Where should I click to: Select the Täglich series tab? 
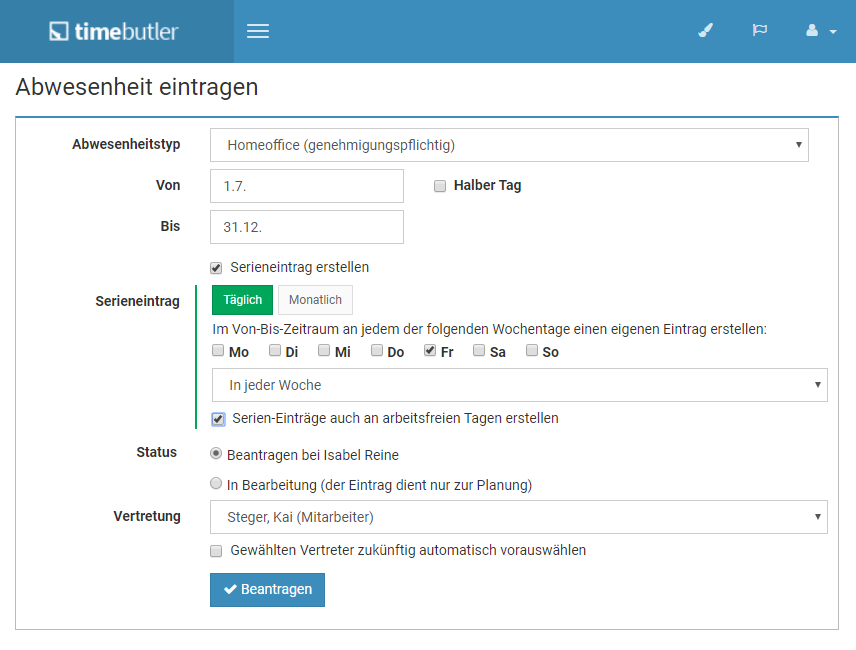tap(242, 300)
